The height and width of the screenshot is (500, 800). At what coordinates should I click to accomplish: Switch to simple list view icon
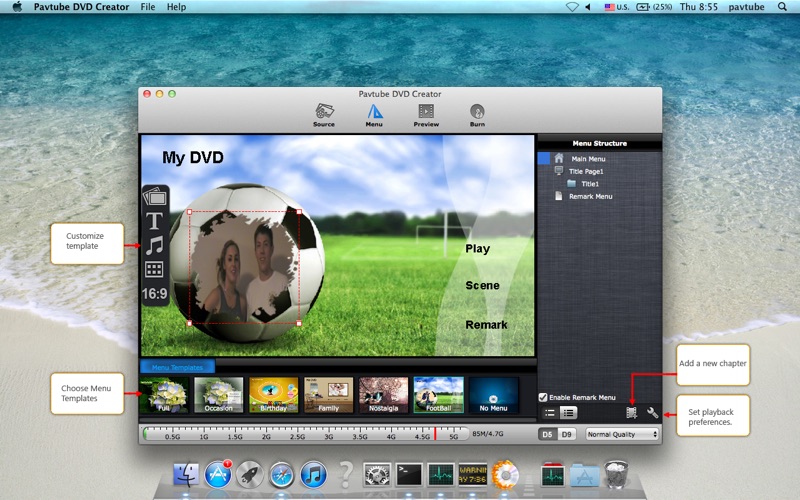549,413
